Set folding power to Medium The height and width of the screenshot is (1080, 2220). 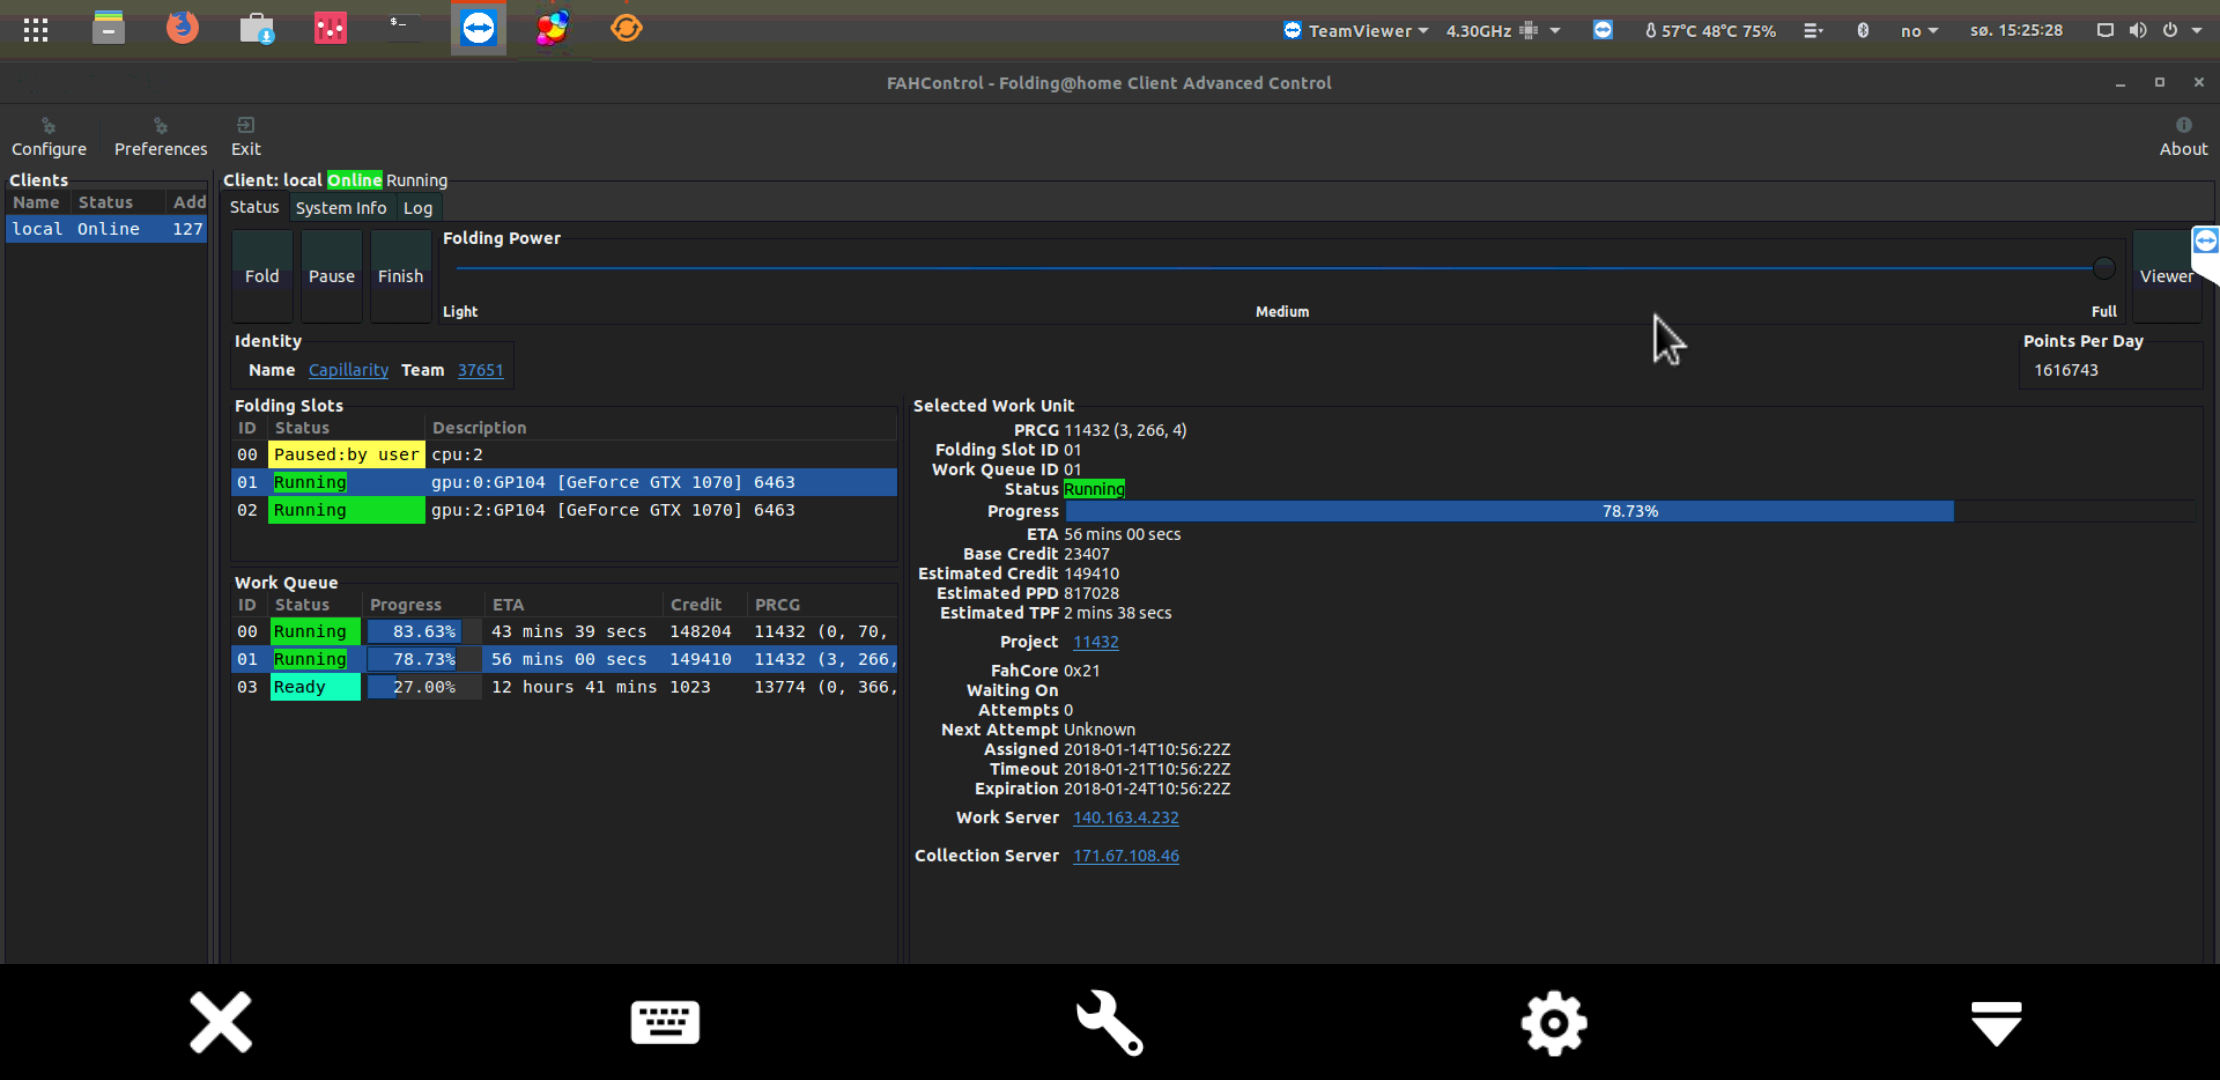click(1282, 312)
